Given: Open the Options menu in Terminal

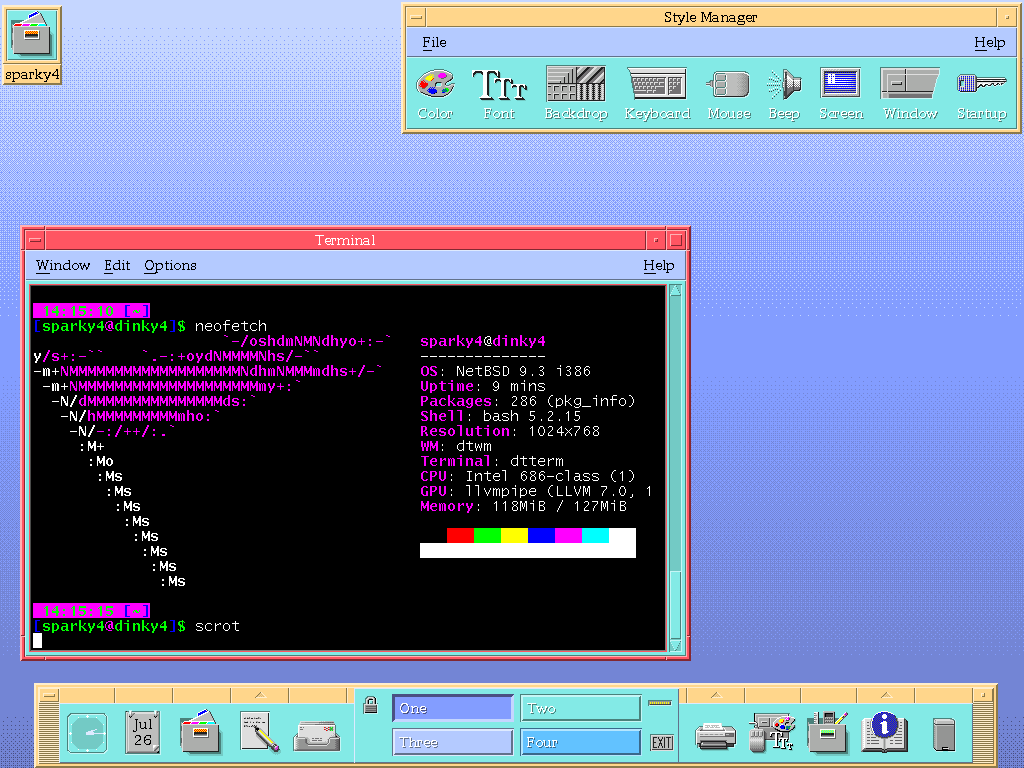Looking at the screenshot, I should click(170, 265).
